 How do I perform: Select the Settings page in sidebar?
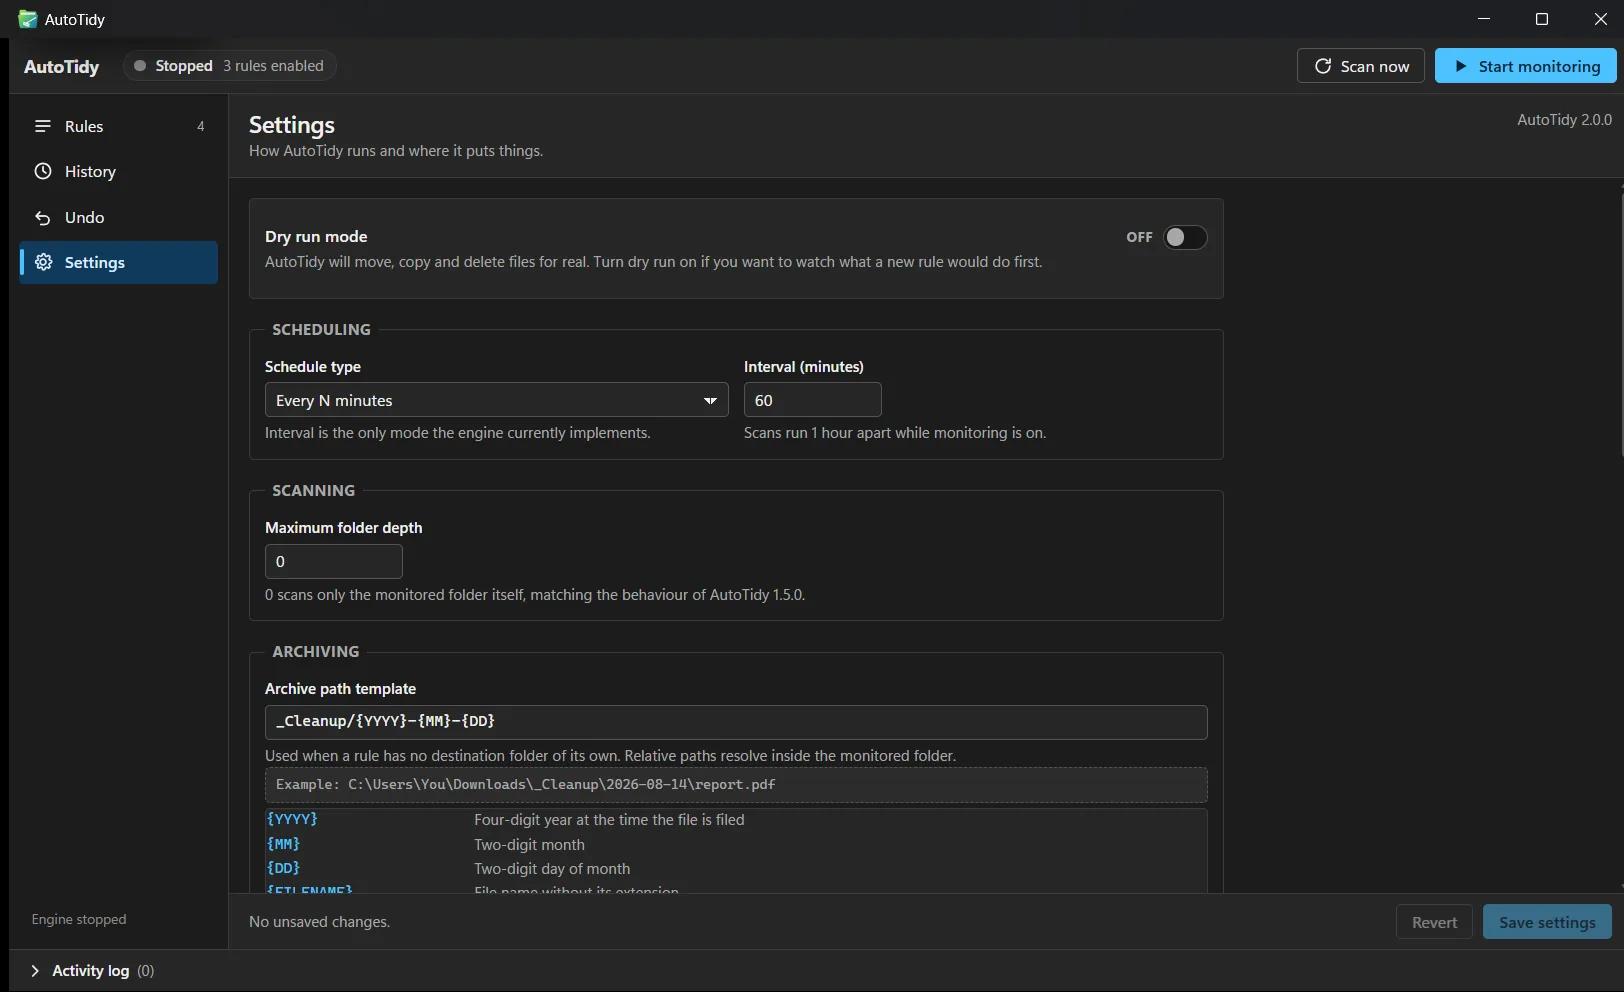point(118,262)
